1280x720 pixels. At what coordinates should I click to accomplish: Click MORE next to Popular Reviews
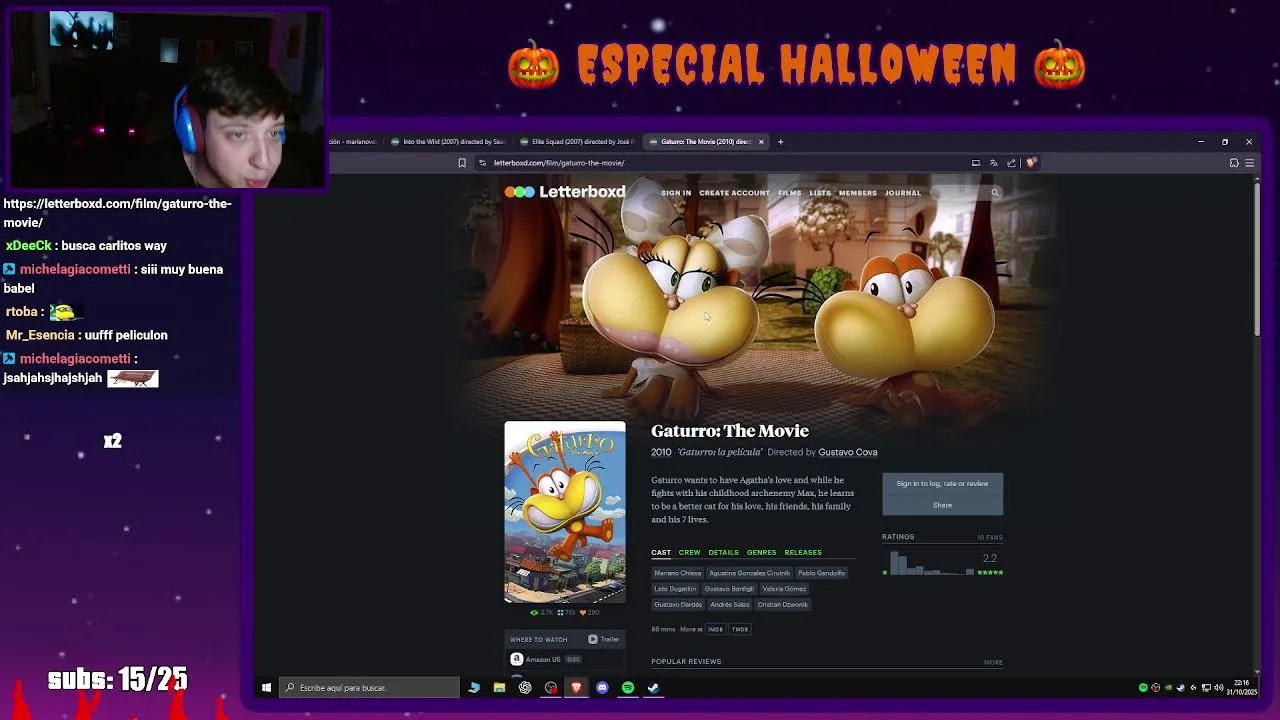click(x=993, y=662)
